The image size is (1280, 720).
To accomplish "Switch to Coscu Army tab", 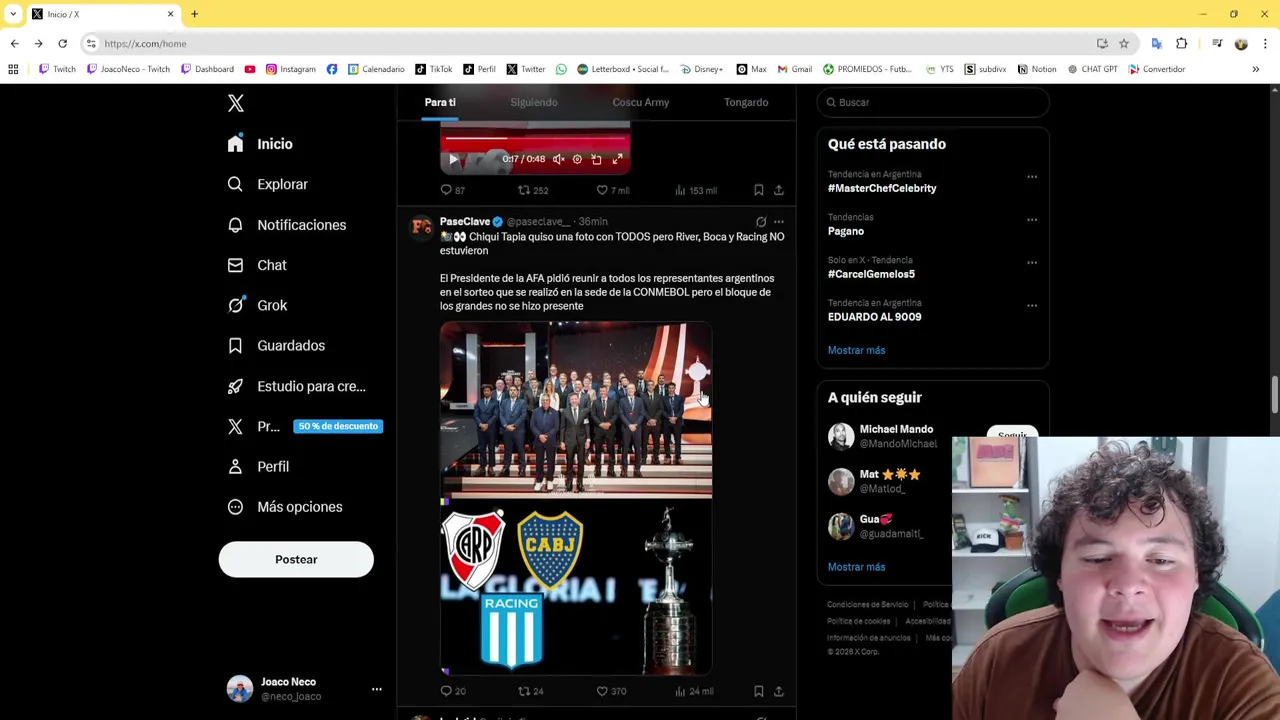I will point(641,102).
